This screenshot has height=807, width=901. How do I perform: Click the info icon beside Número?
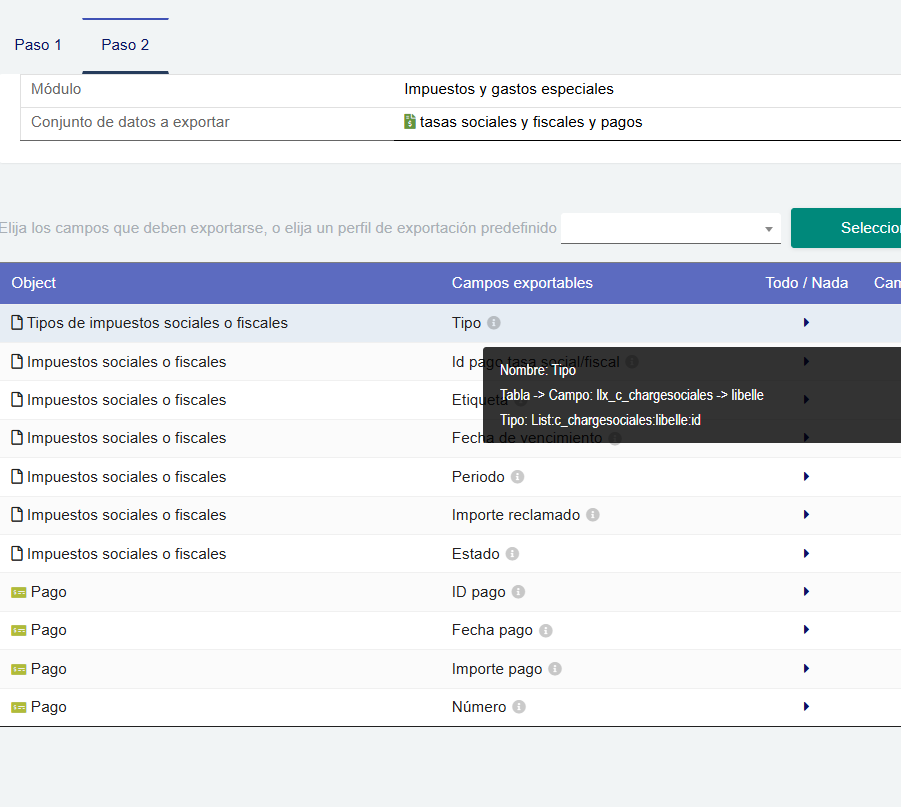point(519,707)
